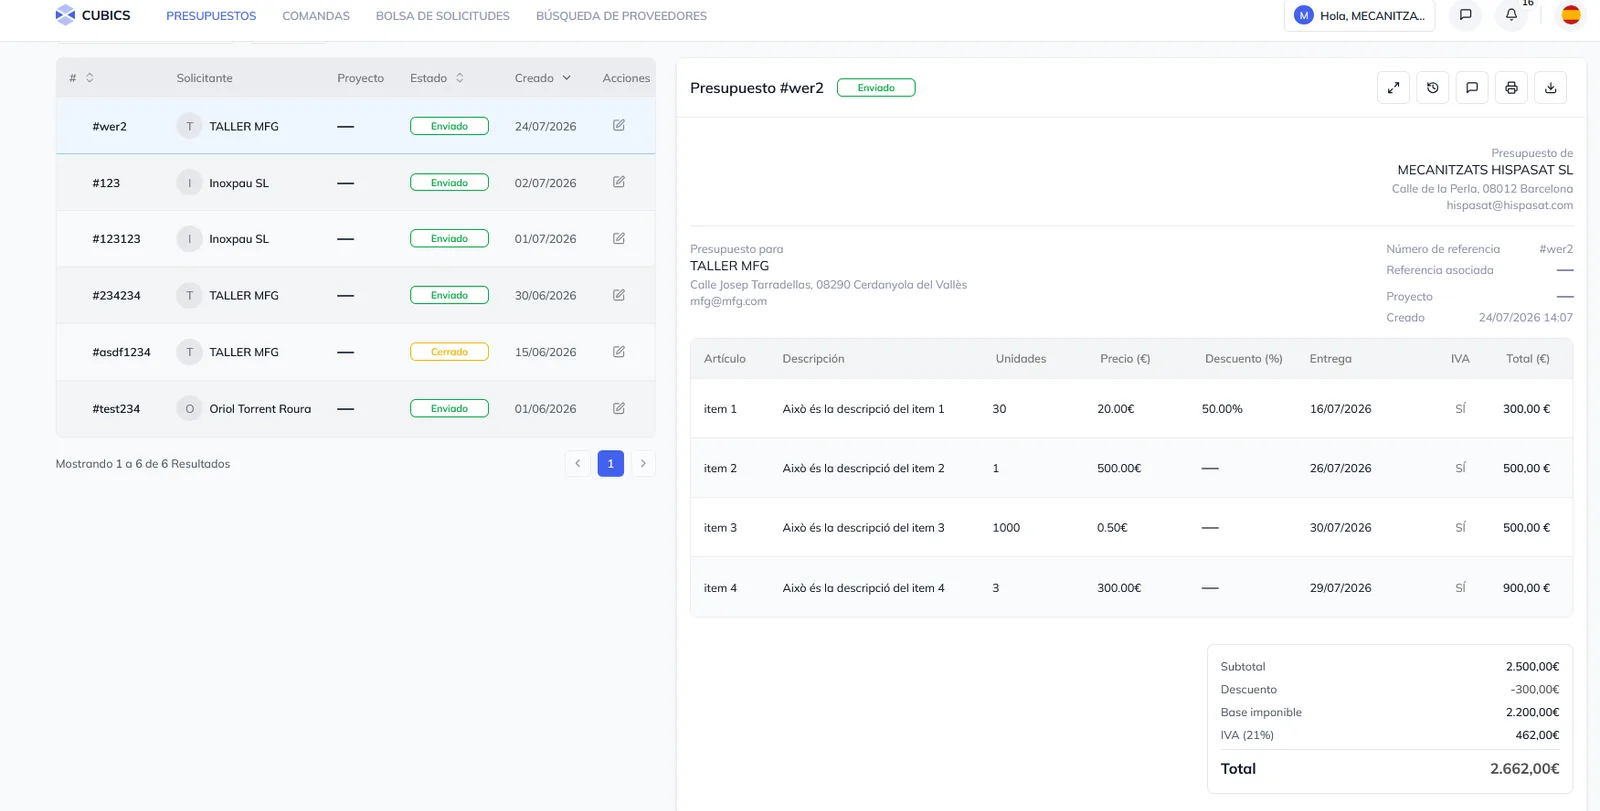Viewport: 1600px width, 811px height.
Task: Click the CUBICS logo
Action: tap(93, 15)
